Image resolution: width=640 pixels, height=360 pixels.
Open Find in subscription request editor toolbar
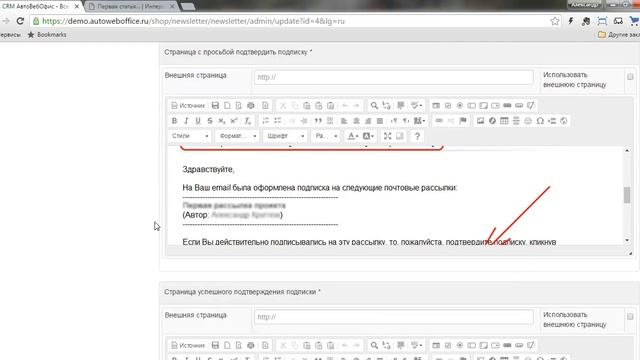pyautogui.click(x=374, y=106)
